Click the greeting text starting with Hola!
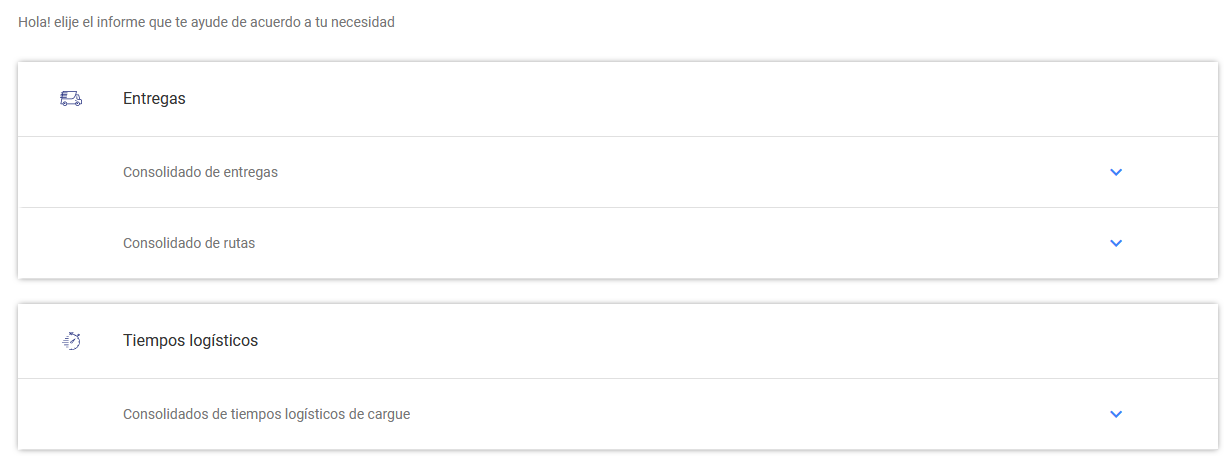The width and height of the screenshot is (1231, 460). (x=206, y=22)
